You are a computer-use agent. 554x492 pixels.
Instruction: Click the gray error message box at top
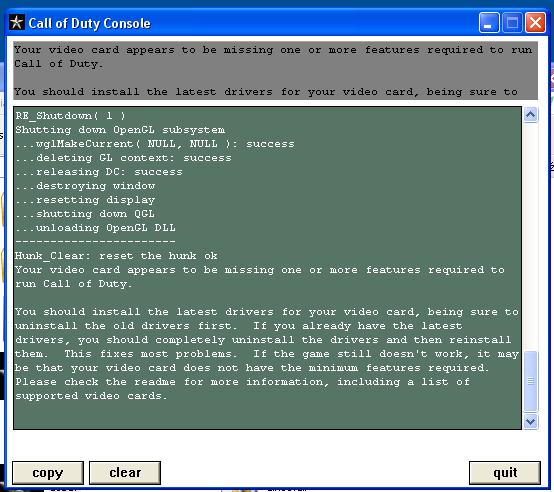point(276,71)
